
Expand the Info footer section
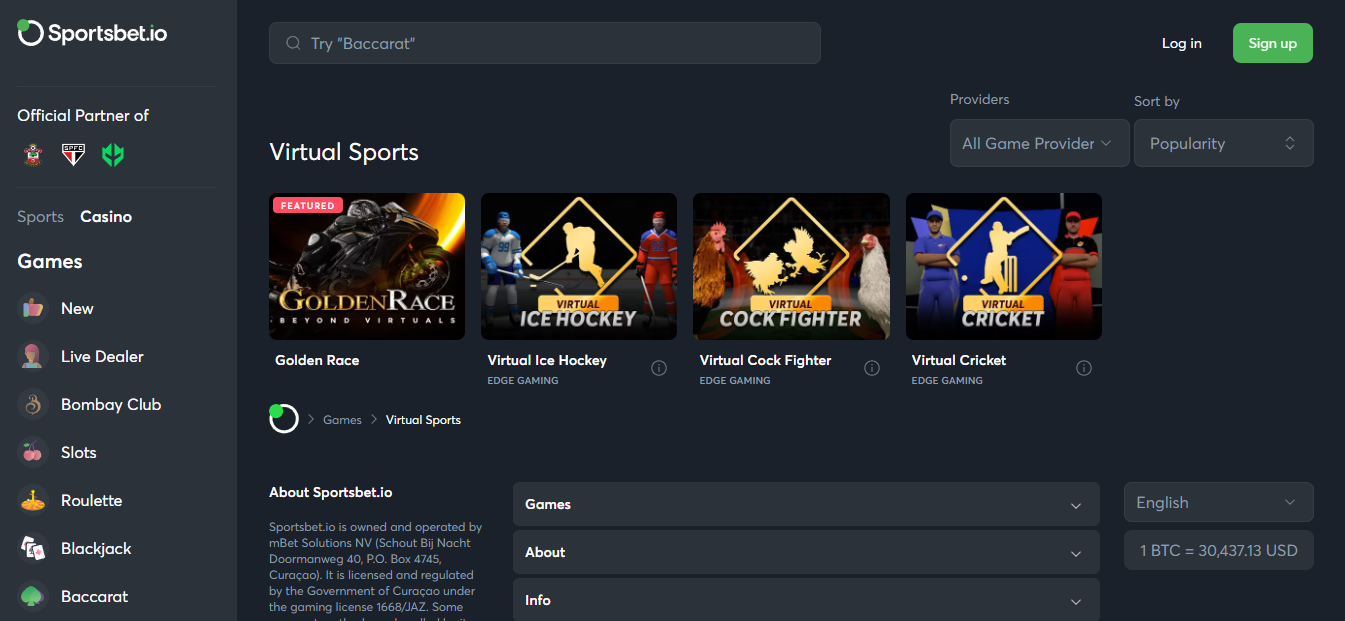(806, 600)
